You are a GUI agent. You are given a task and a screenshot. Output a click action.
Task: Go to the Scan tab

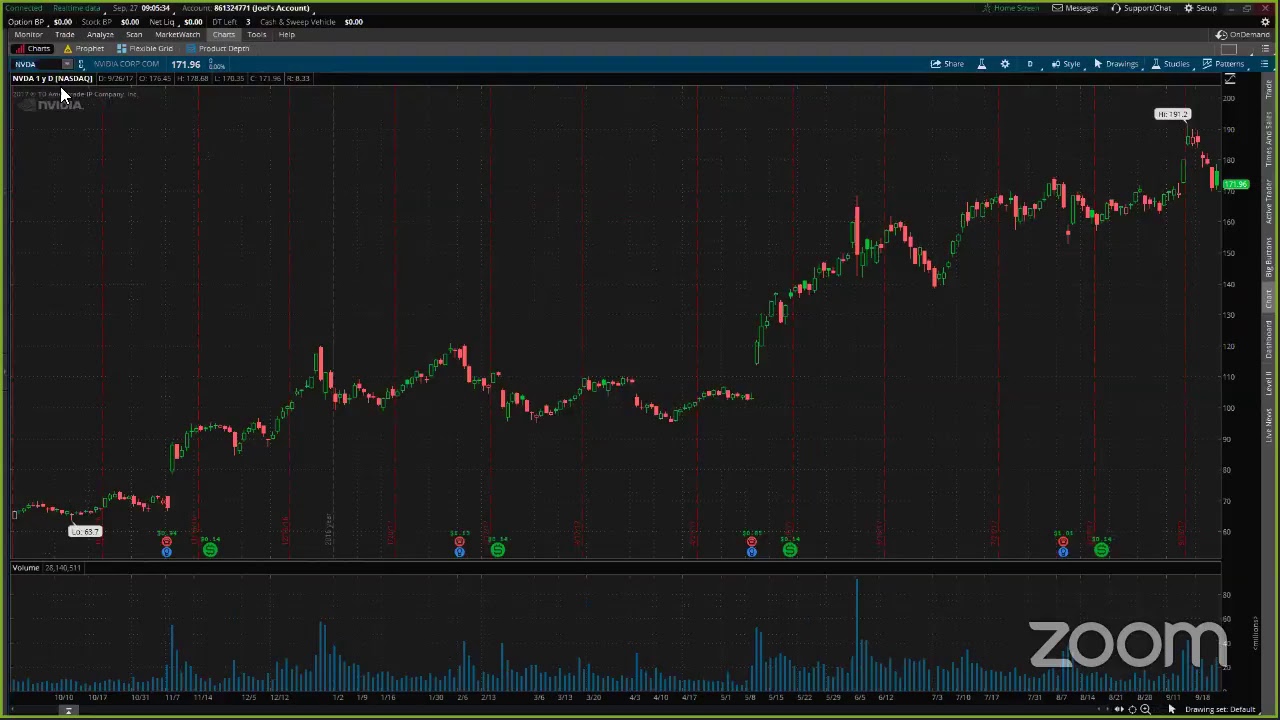click(134, 34)
